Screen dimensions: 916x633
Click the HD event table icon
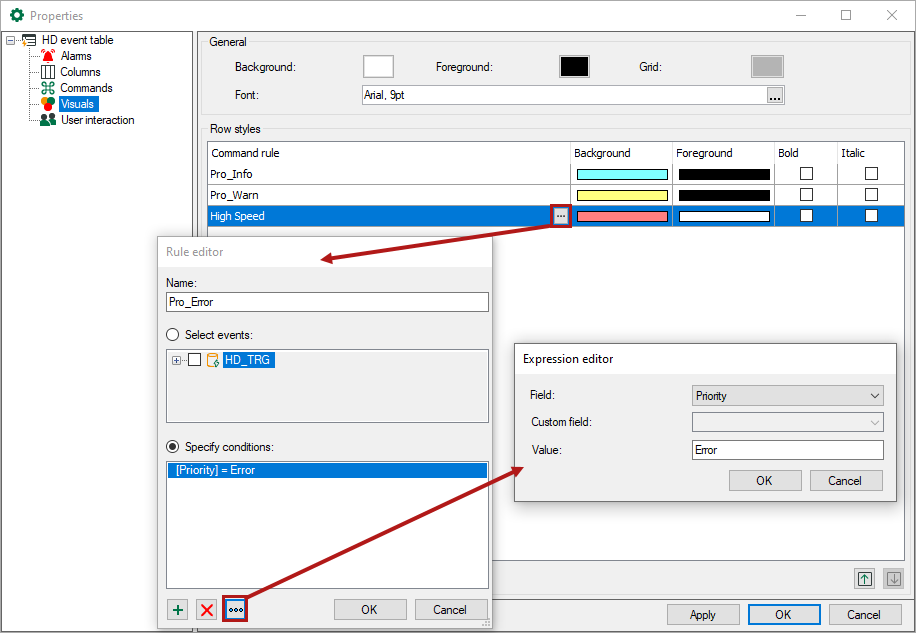point(29,40)
